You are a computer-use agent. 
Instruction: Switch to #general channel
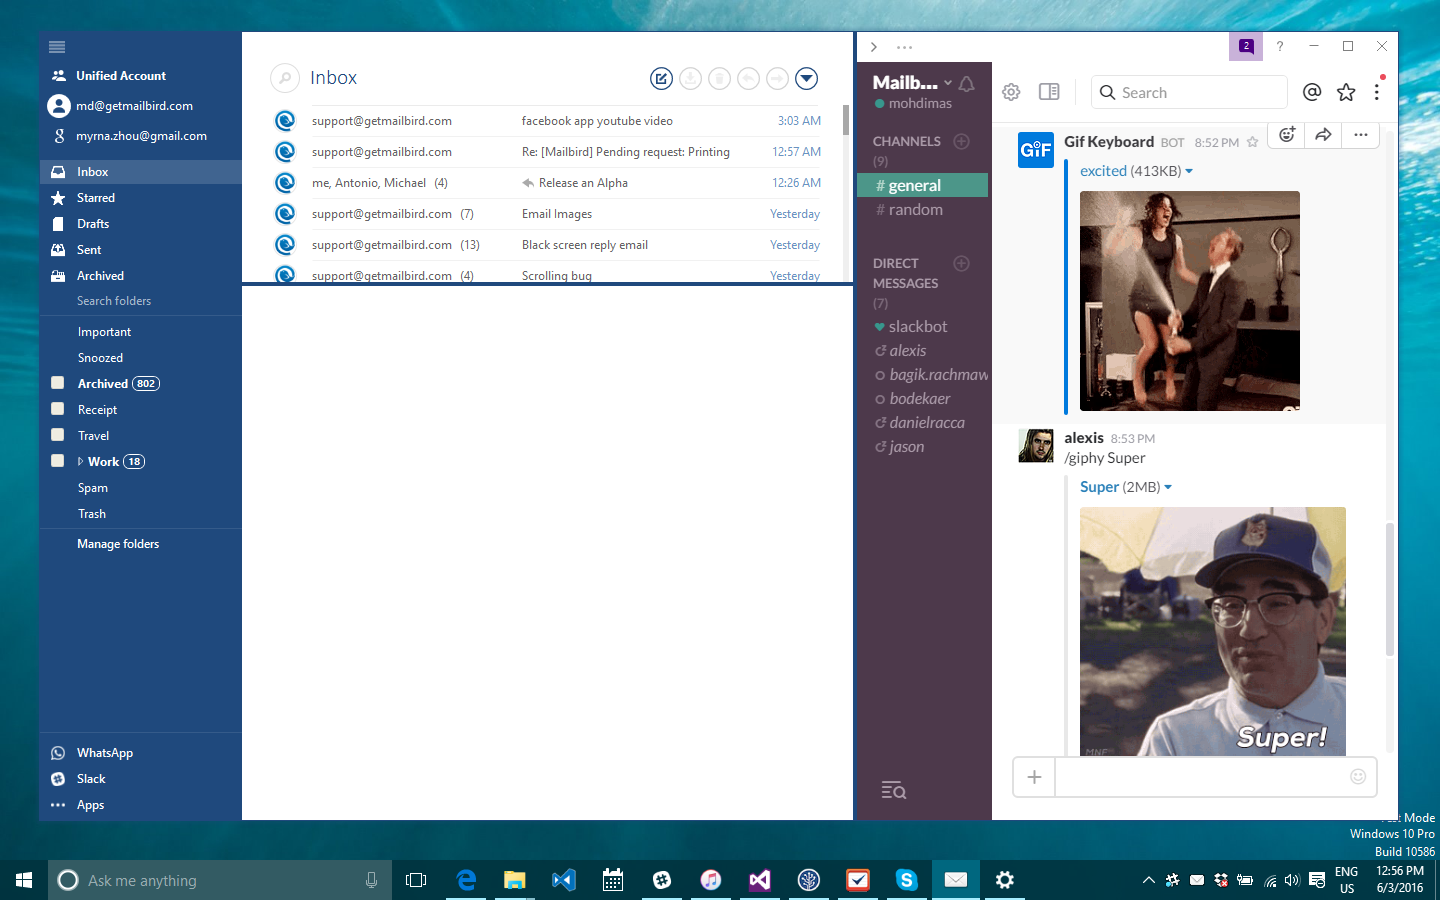tap(923, 185)
